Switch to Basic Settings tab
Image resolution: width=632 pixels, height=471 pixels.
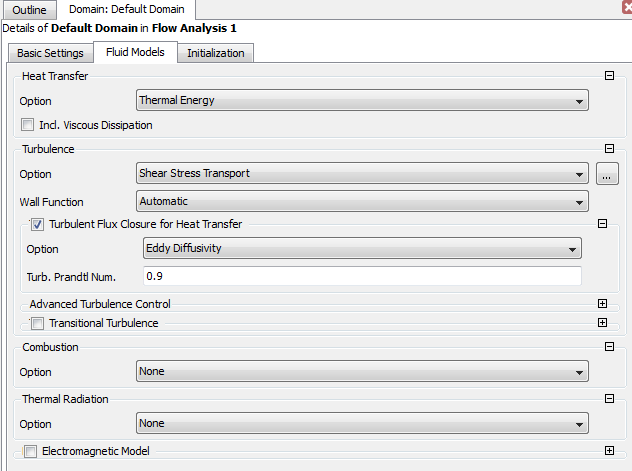(50, 53)
